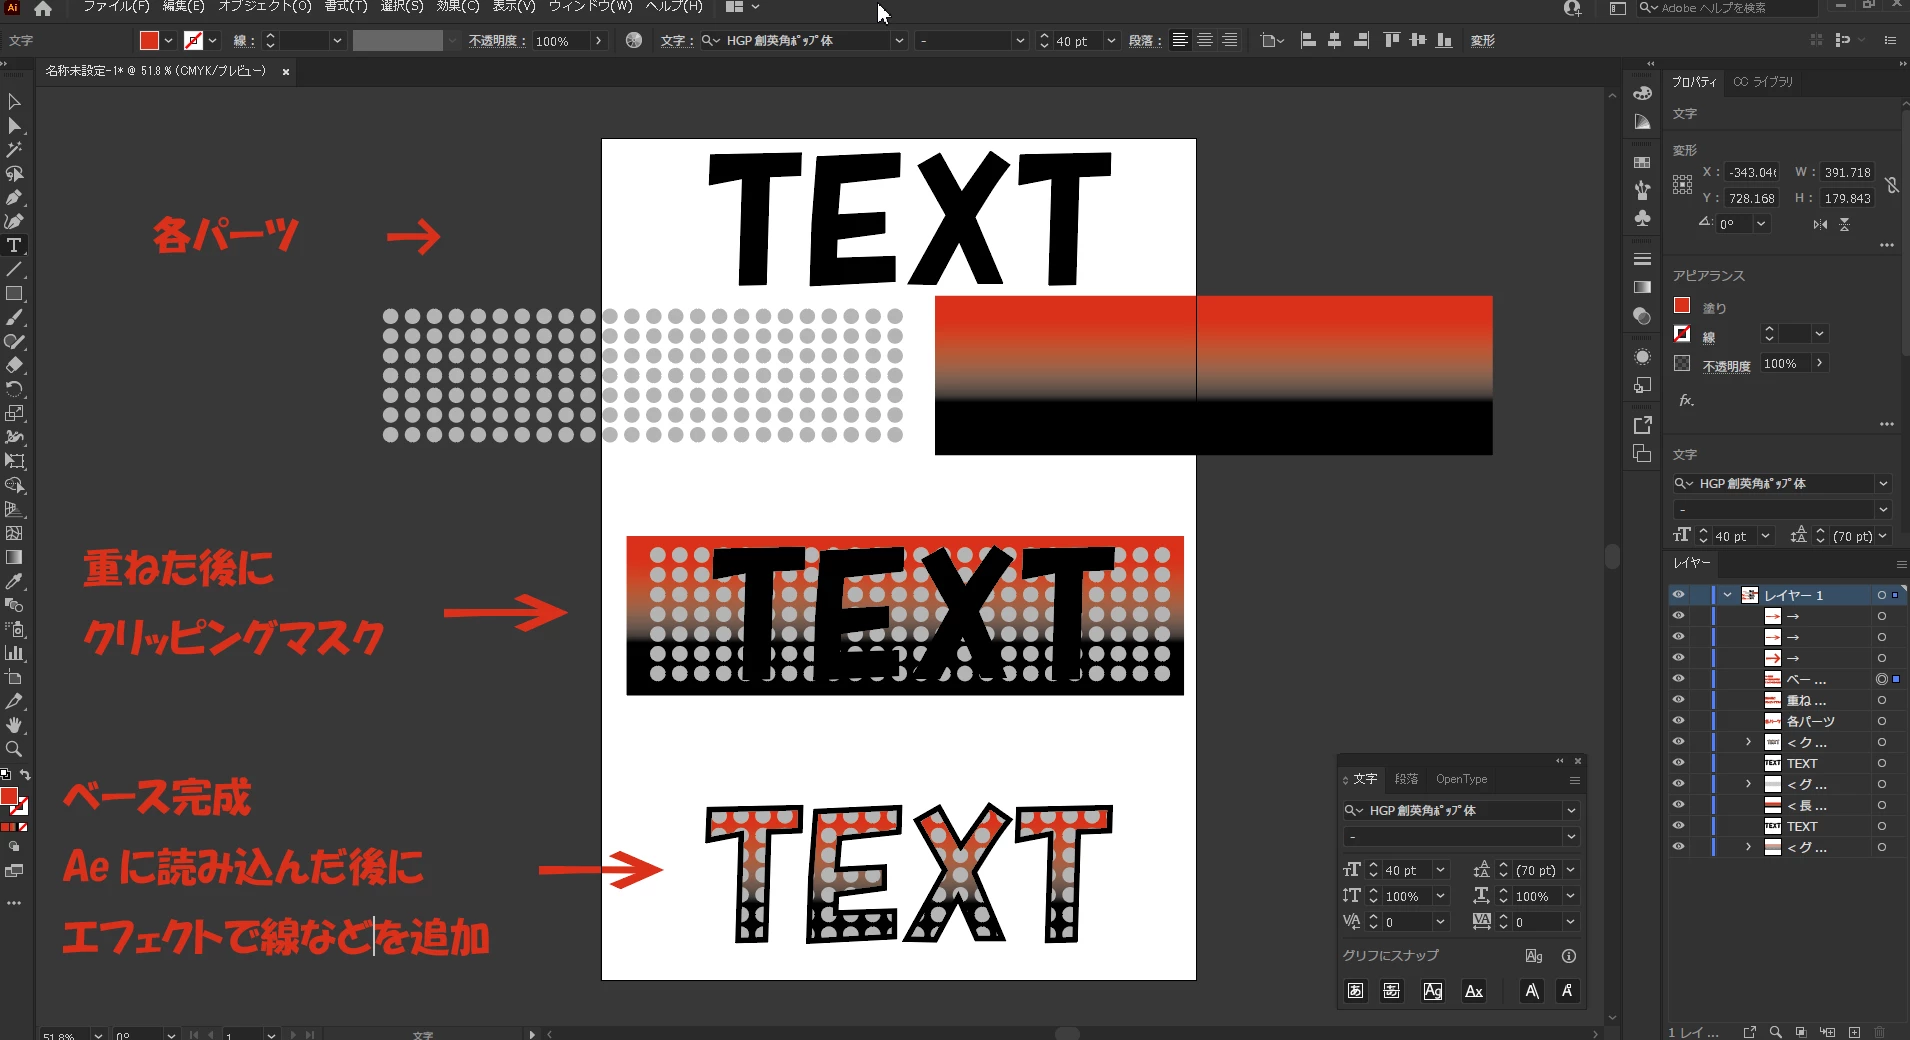Click the 塗り fill swatch in Appearance
Image resolution: width=1910 pixels, height=1040 pixels.
(x=1682, y=306)
